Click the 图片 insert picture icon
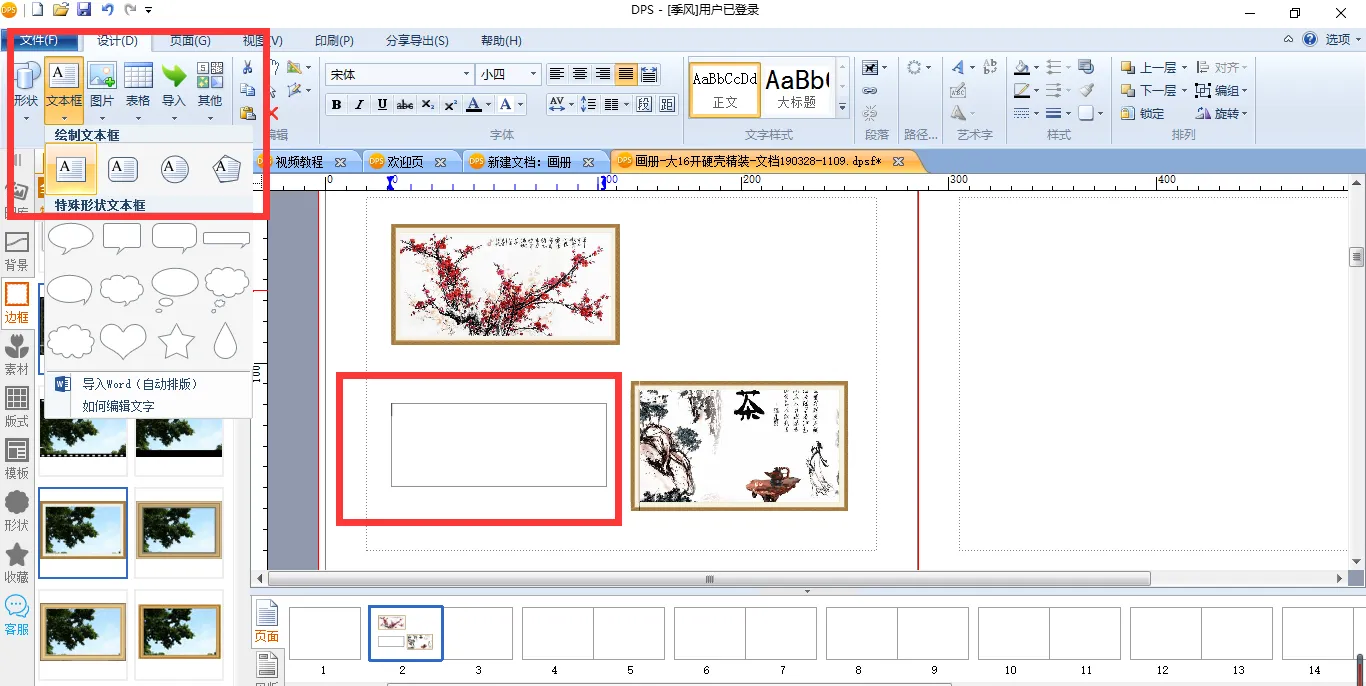 tap(102, 85)
